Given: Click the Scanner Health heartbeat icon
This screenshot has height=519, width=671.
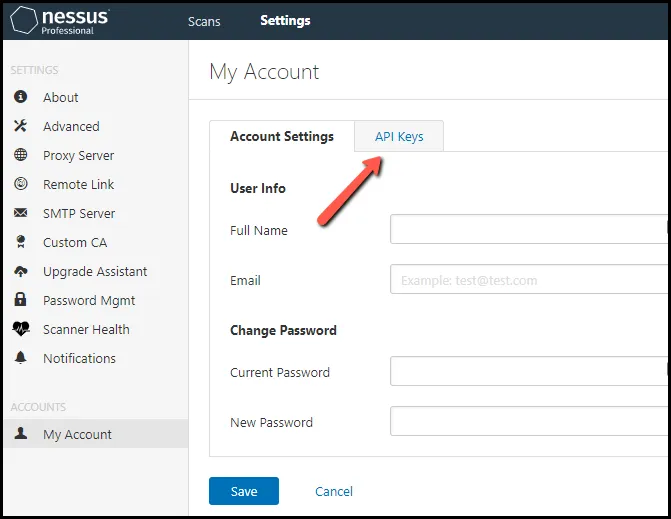Looking at the screenshot, I should (21, 329).
